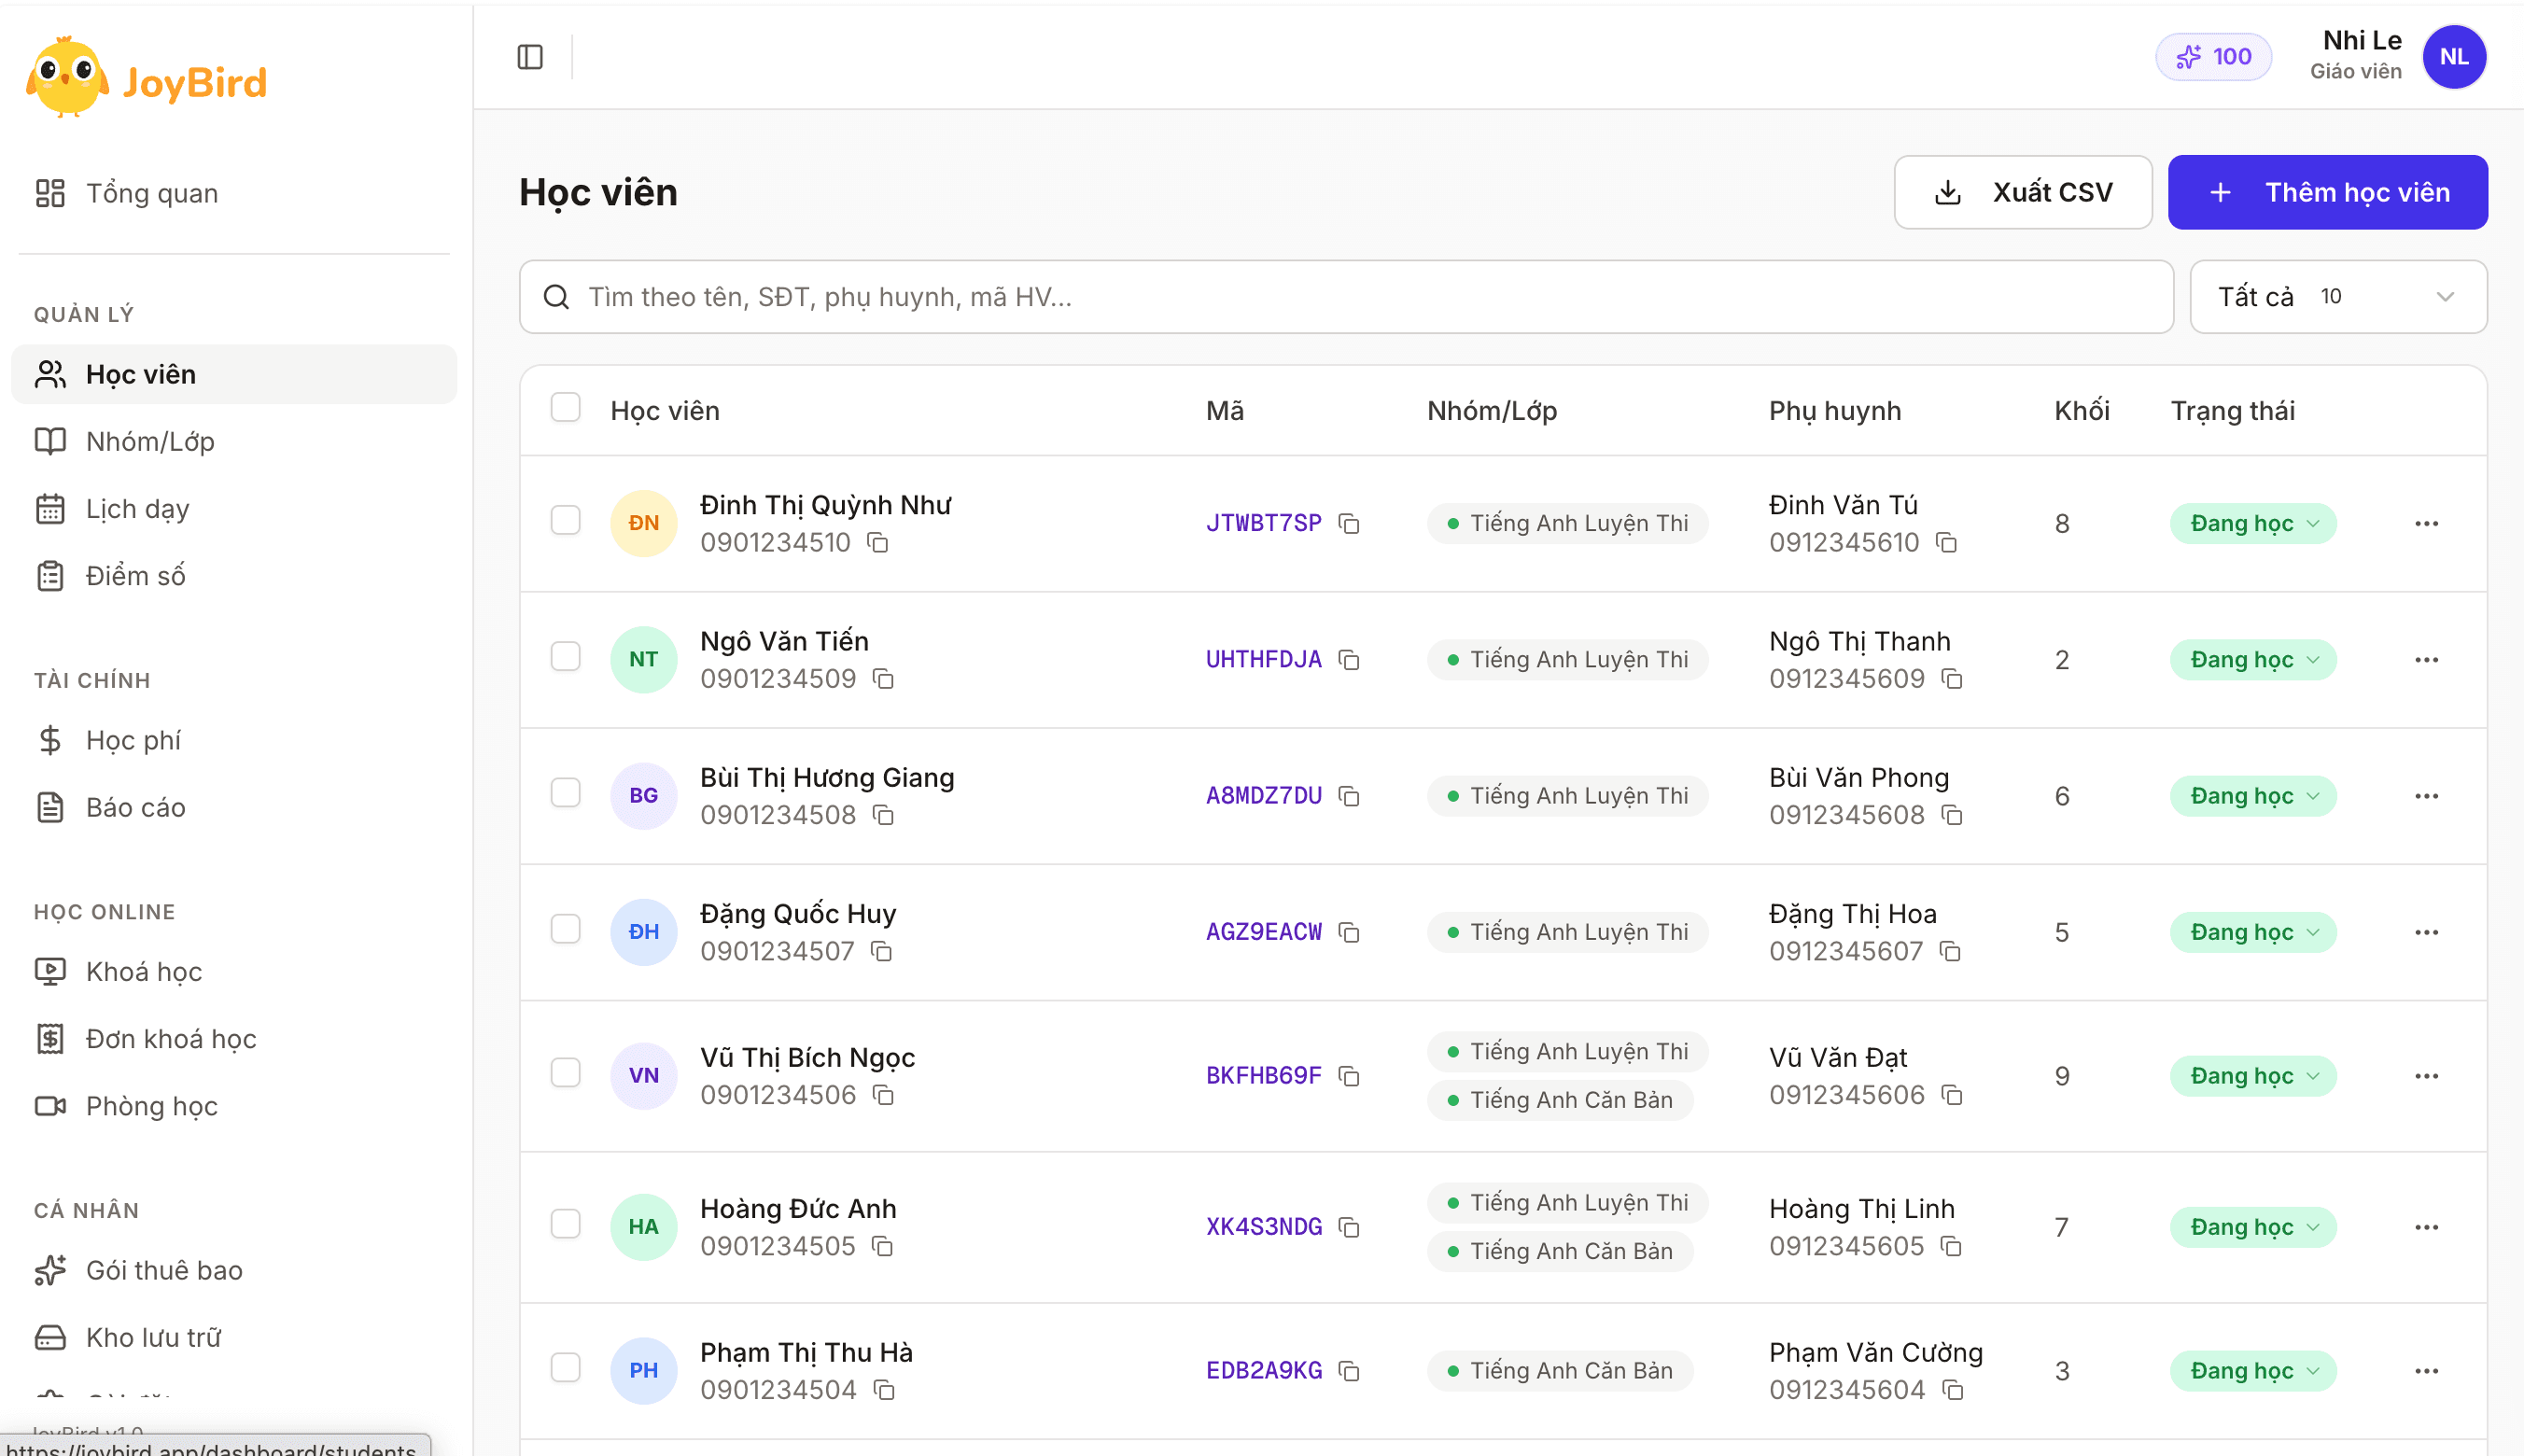The height and width of the screenshot is (1456, 2524).
Task: Copy student code JTWBT7SP
Action: point(1349,523)
